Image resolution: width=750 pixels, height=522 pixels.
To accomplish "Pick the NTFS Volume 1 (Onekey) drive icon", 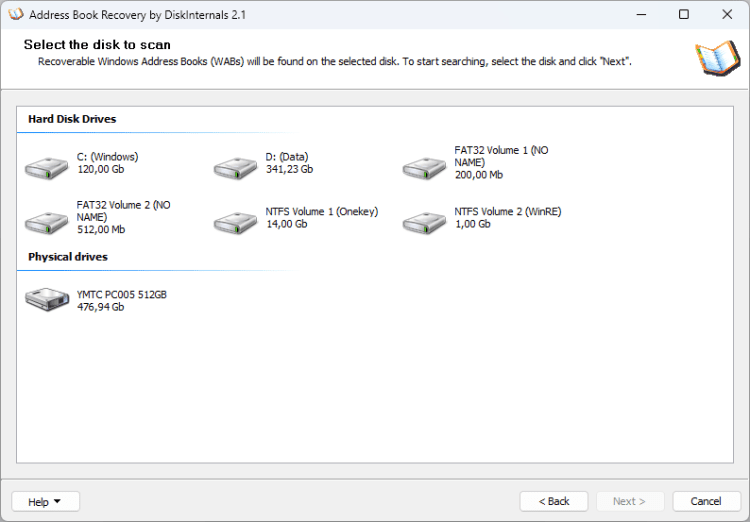I will click(235, 222).
